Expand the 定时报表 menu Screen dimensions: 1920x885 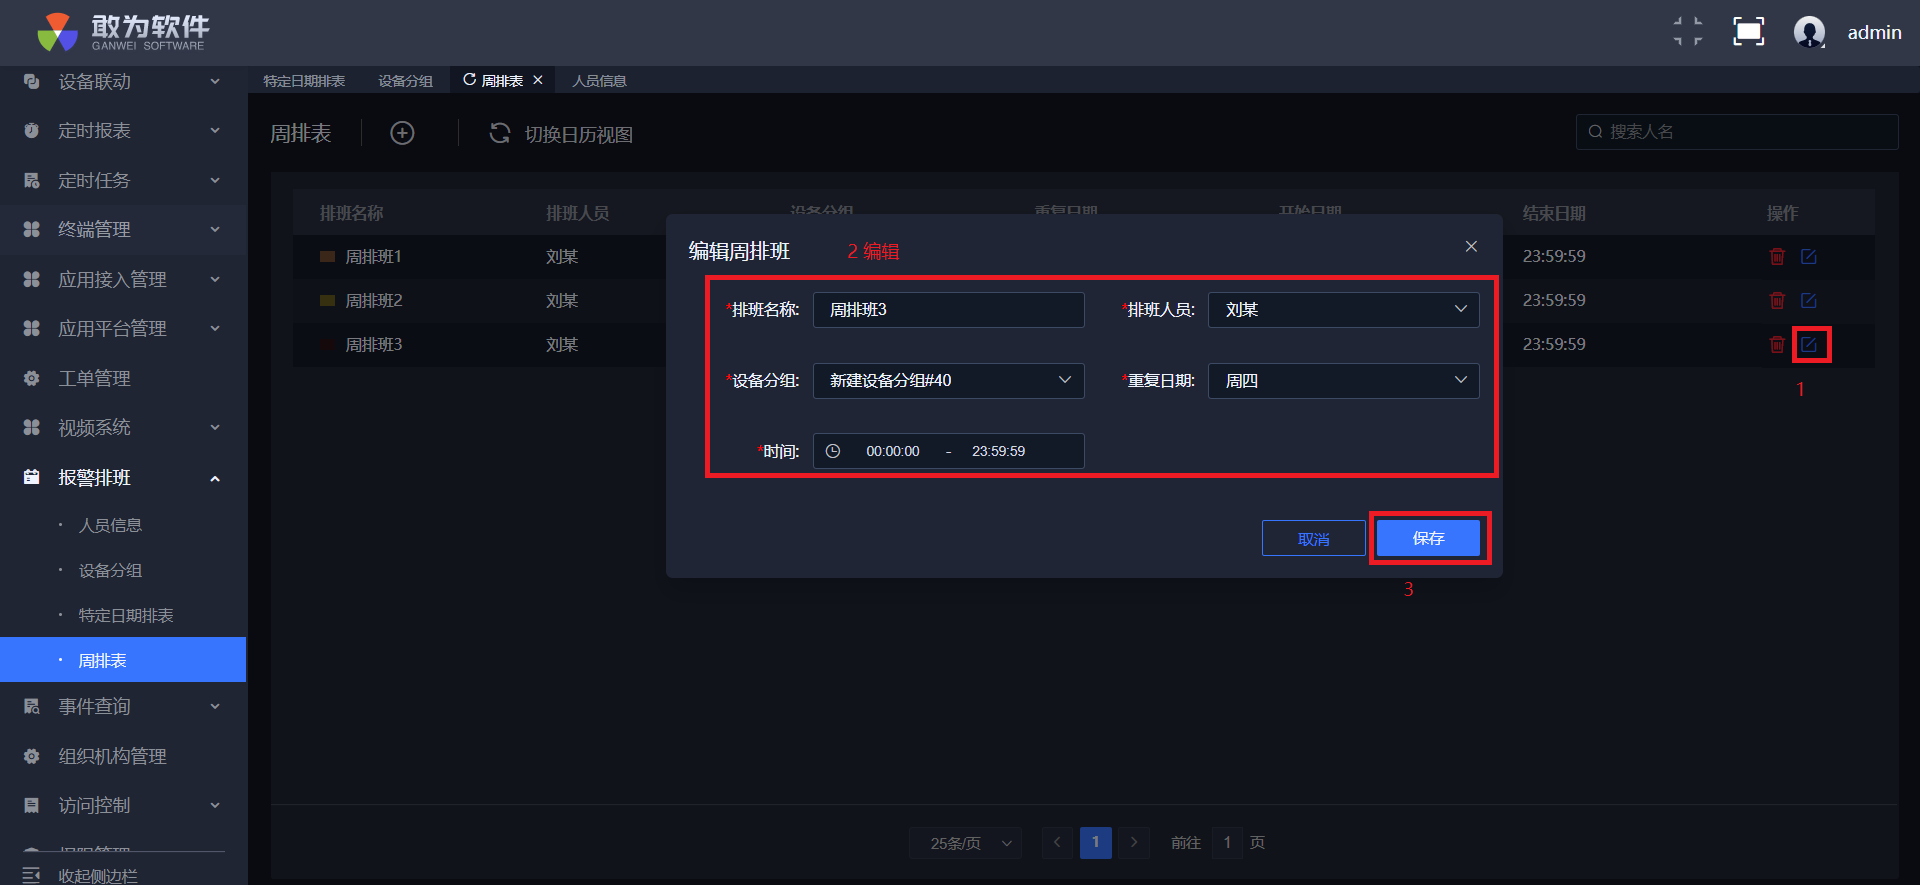[x=215, y=130]
